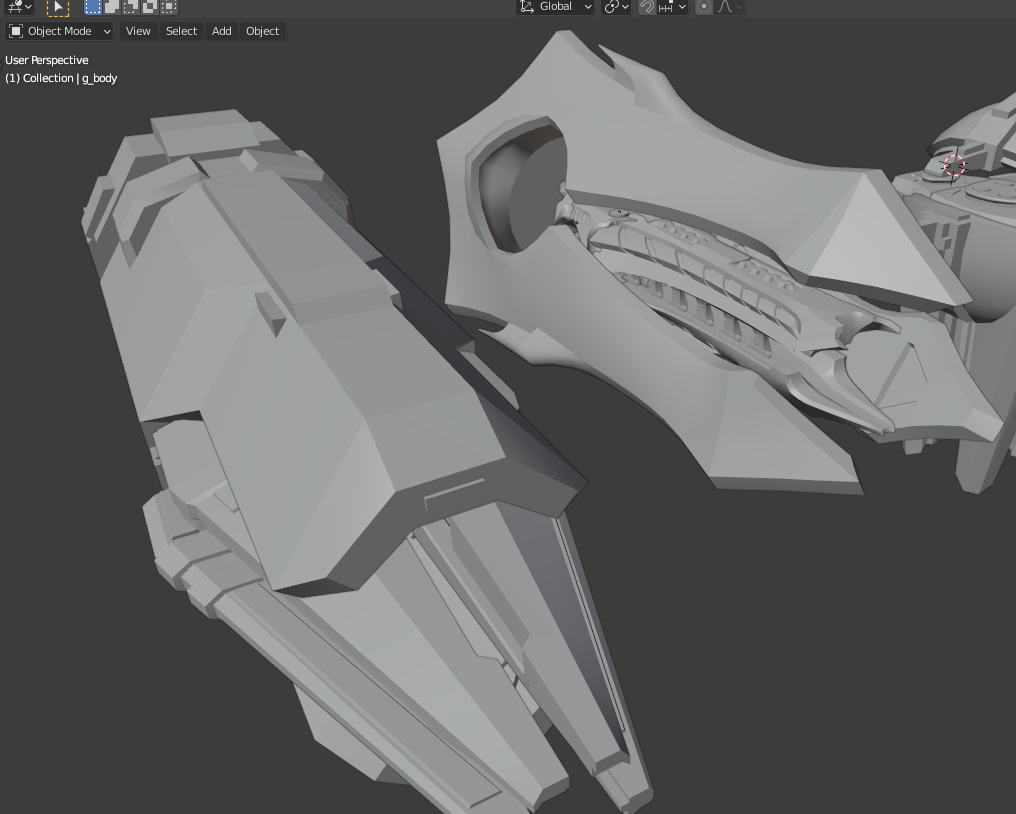The width and height of the screenshot is (1016, 814).
Task: Open the View menu
Action: tap(138, 31)
